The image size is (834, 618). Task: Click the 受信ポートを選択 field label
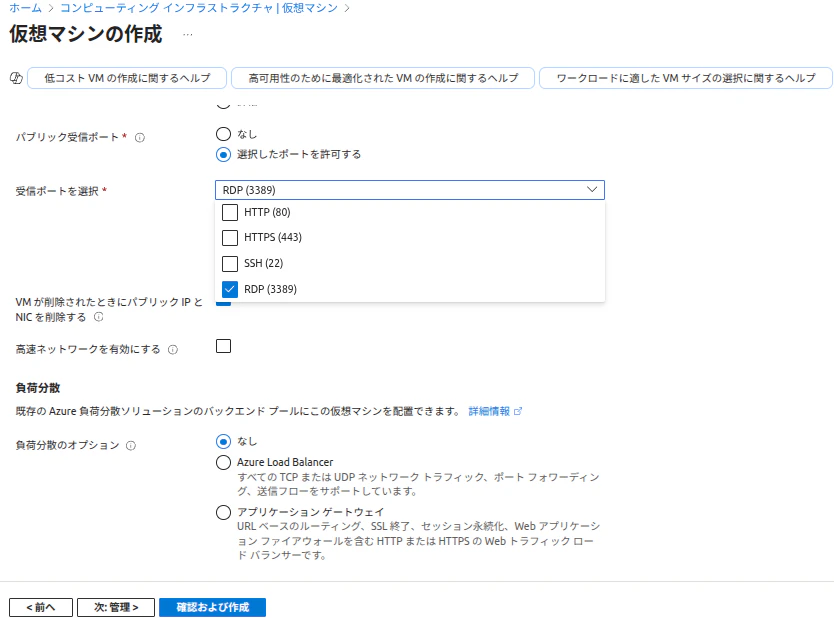pyautogui.click(x=57, y=191)
